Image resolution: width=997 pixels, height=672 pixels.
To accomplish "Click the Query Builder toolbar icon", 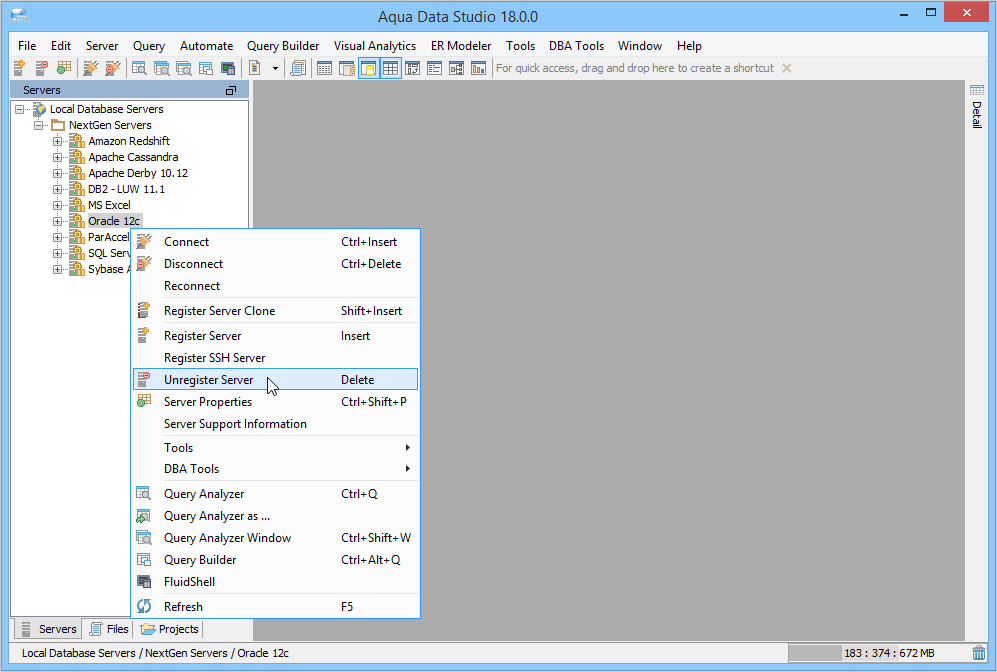I will (x=206, y=68).
